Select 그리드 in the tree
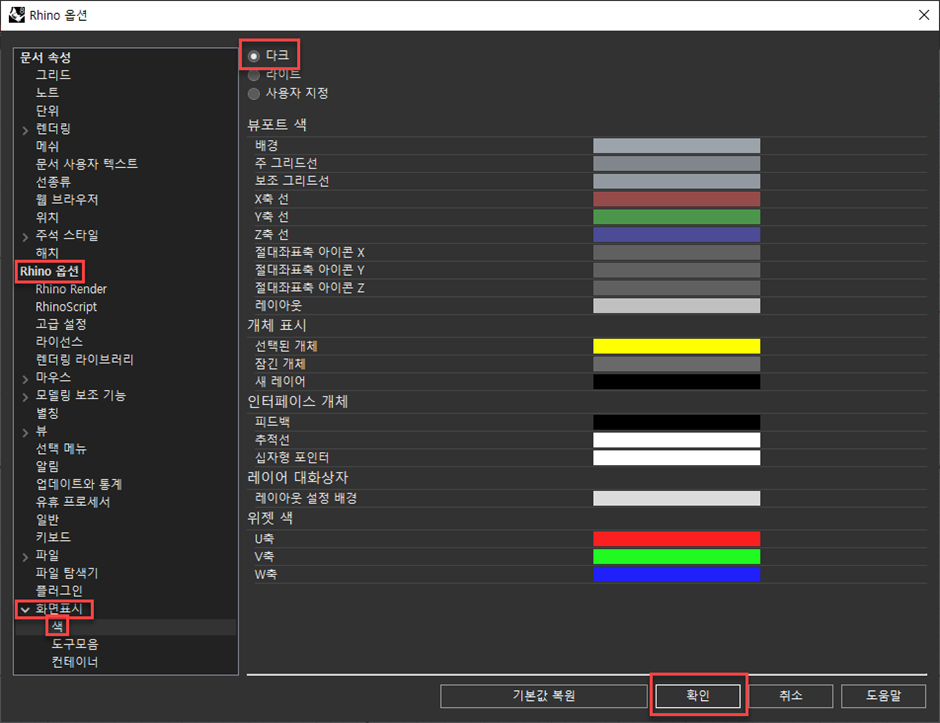Viewport: 940px width, 723px height. tap(53, 75)
